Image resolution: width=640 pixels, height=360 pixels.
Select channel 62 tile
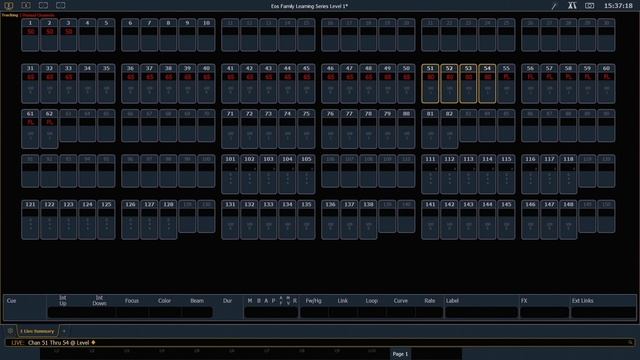click(x=49, y=129)
